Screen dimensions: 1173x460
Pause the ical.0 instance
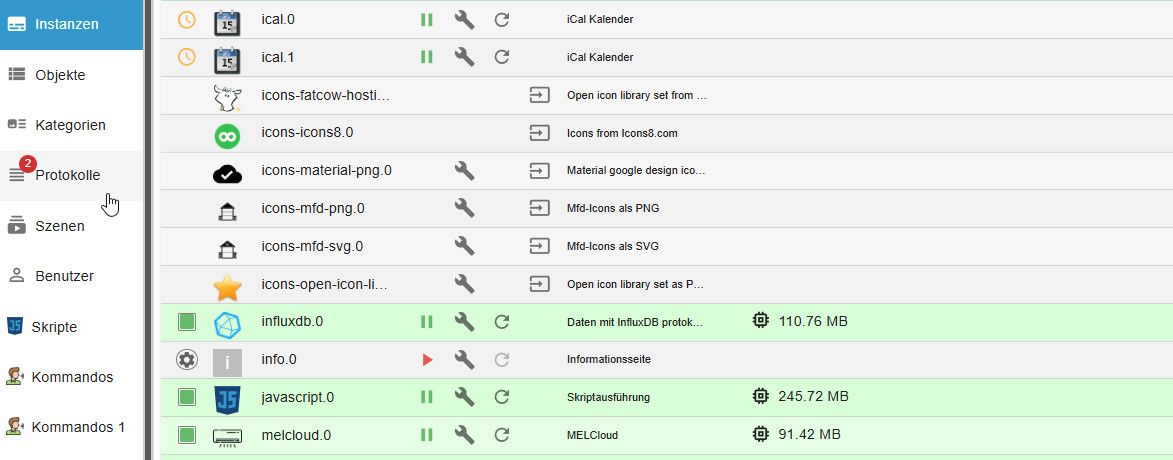tap(427, 19)
